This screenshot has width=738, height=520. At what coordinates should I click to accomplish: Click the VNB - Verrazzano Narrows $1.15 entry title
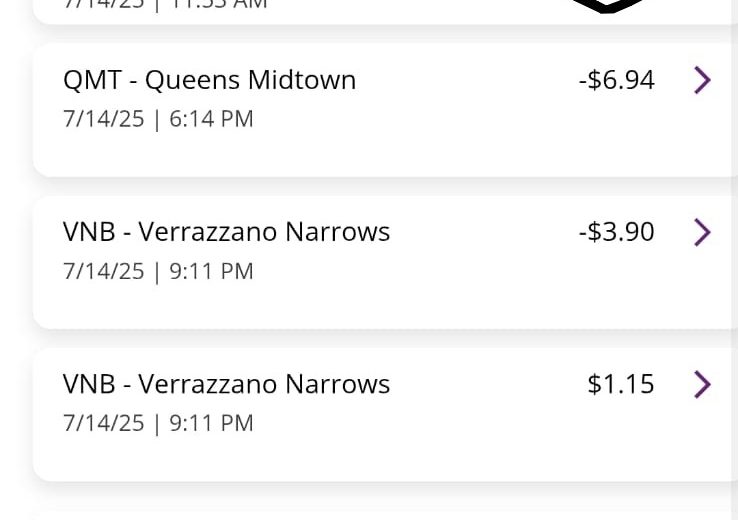pyautogui.click(x=226, y=384)
